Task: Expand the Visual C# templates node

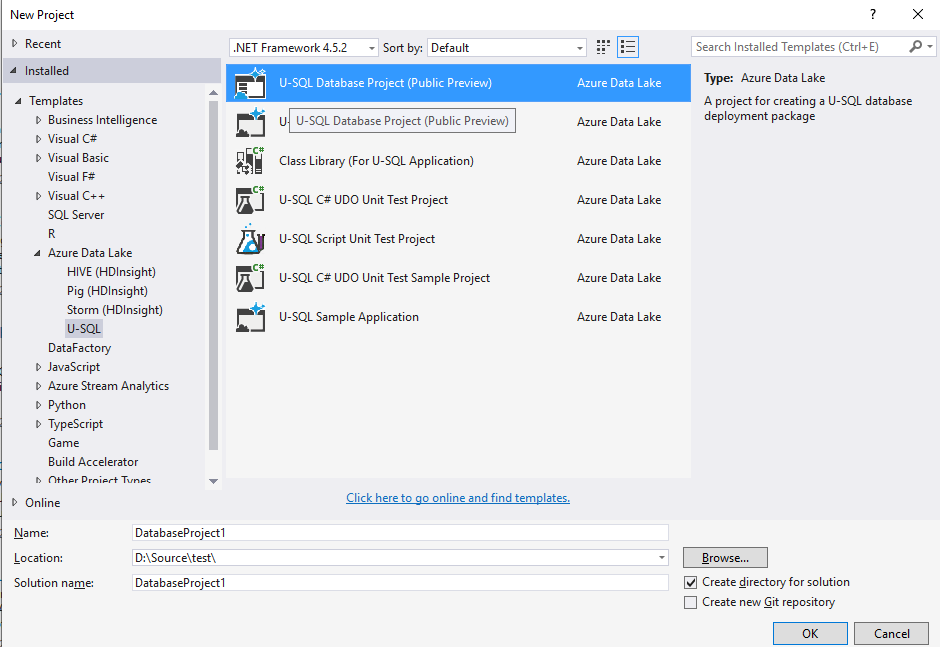Action: tap(37, 138)
